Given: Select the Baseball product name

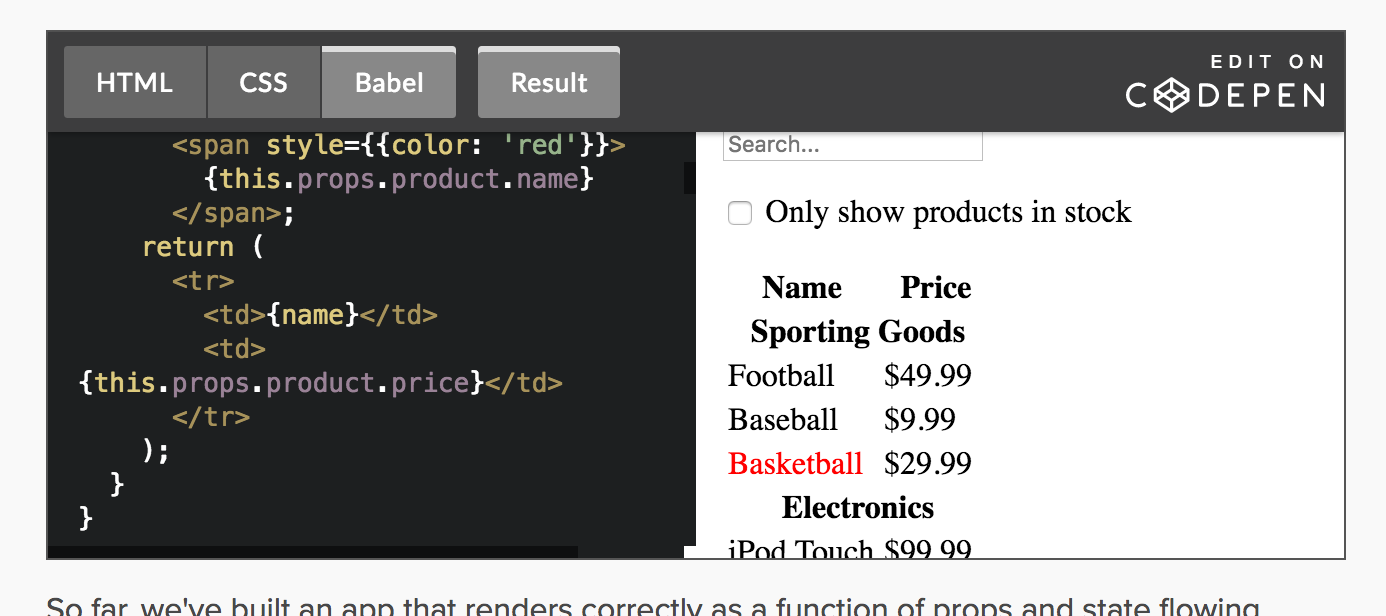Looking at the screenshot, I should click(x=783, y=420).
